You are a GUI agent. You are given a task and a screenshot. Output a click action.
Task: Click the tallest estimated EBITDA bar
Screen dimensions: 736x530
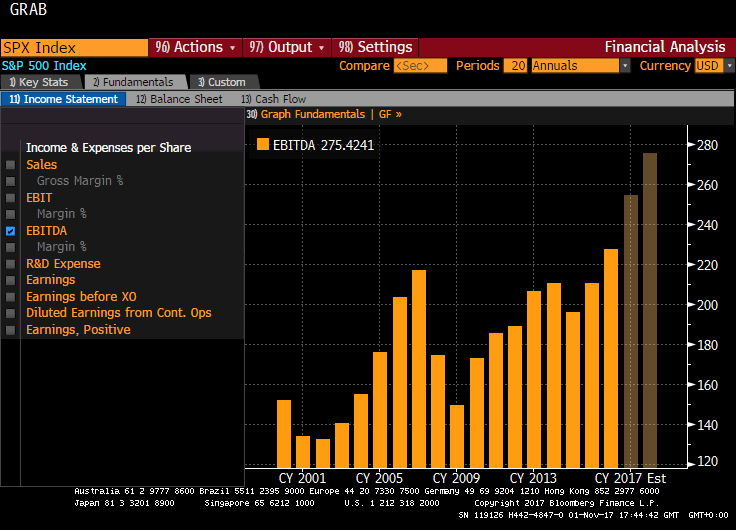point(650,310)
